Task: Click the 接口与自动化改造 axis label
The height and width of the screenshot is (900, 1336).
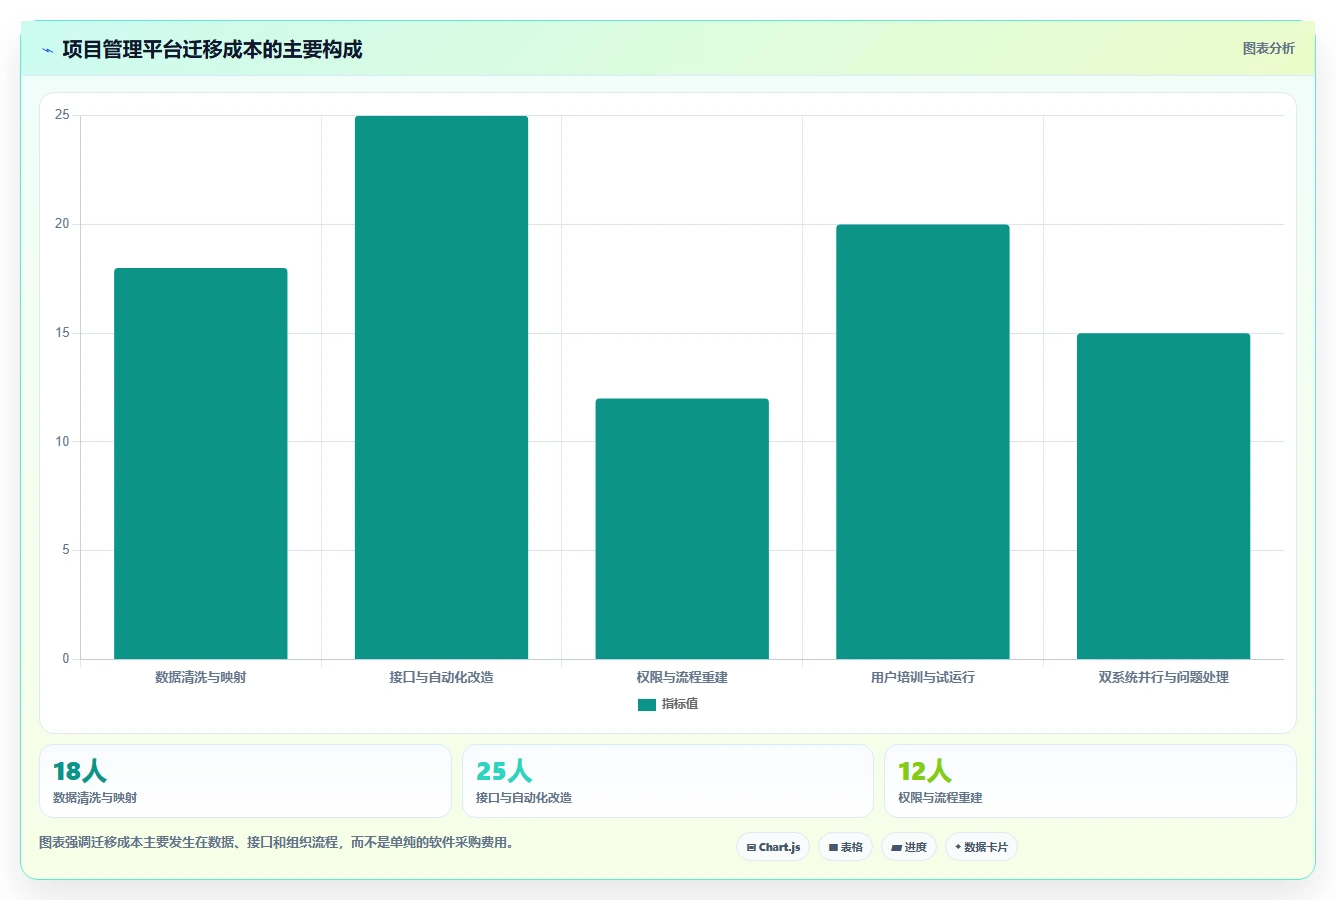Action: pos(441,677)
